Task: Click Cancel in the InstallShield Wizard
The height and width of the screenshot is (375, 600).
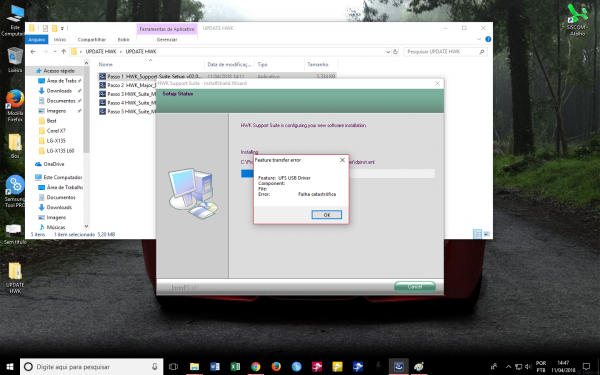Action: [414, 287]
